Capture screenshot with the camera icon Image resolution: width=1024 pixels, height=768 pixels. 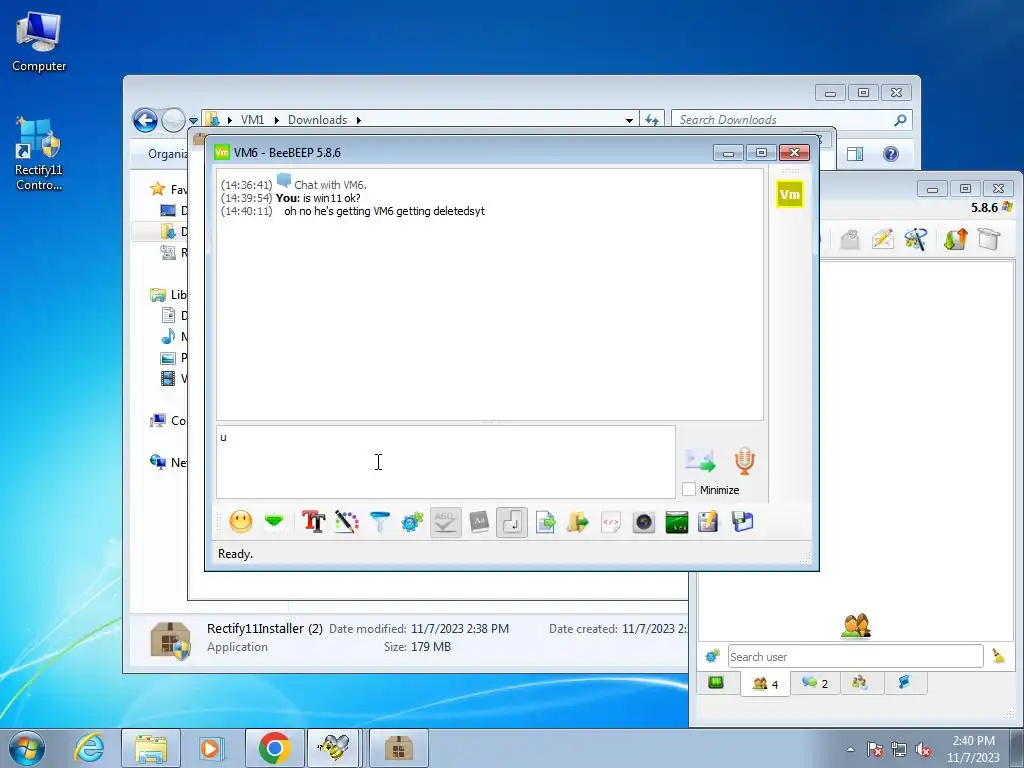644,522
